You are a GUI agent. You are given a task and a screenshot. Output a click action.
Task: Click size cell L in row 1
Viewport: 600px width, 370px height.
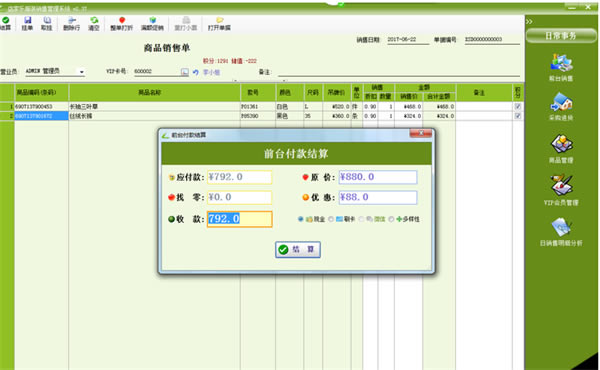click(x=313, y=106)
